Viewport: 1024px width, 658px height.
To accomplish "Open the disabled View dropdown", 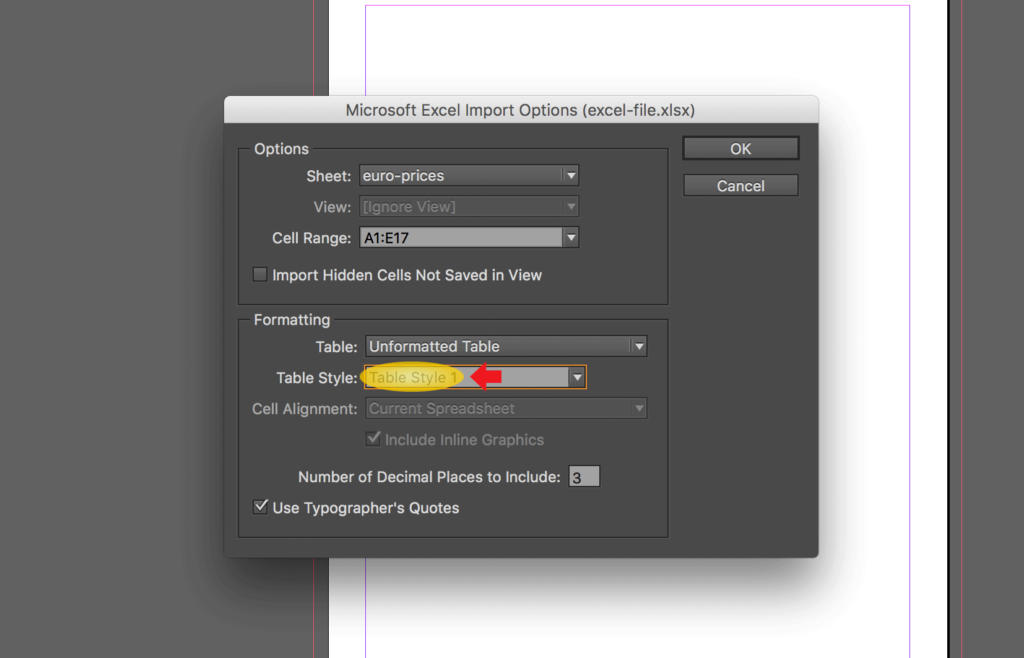I will point(469,206).
